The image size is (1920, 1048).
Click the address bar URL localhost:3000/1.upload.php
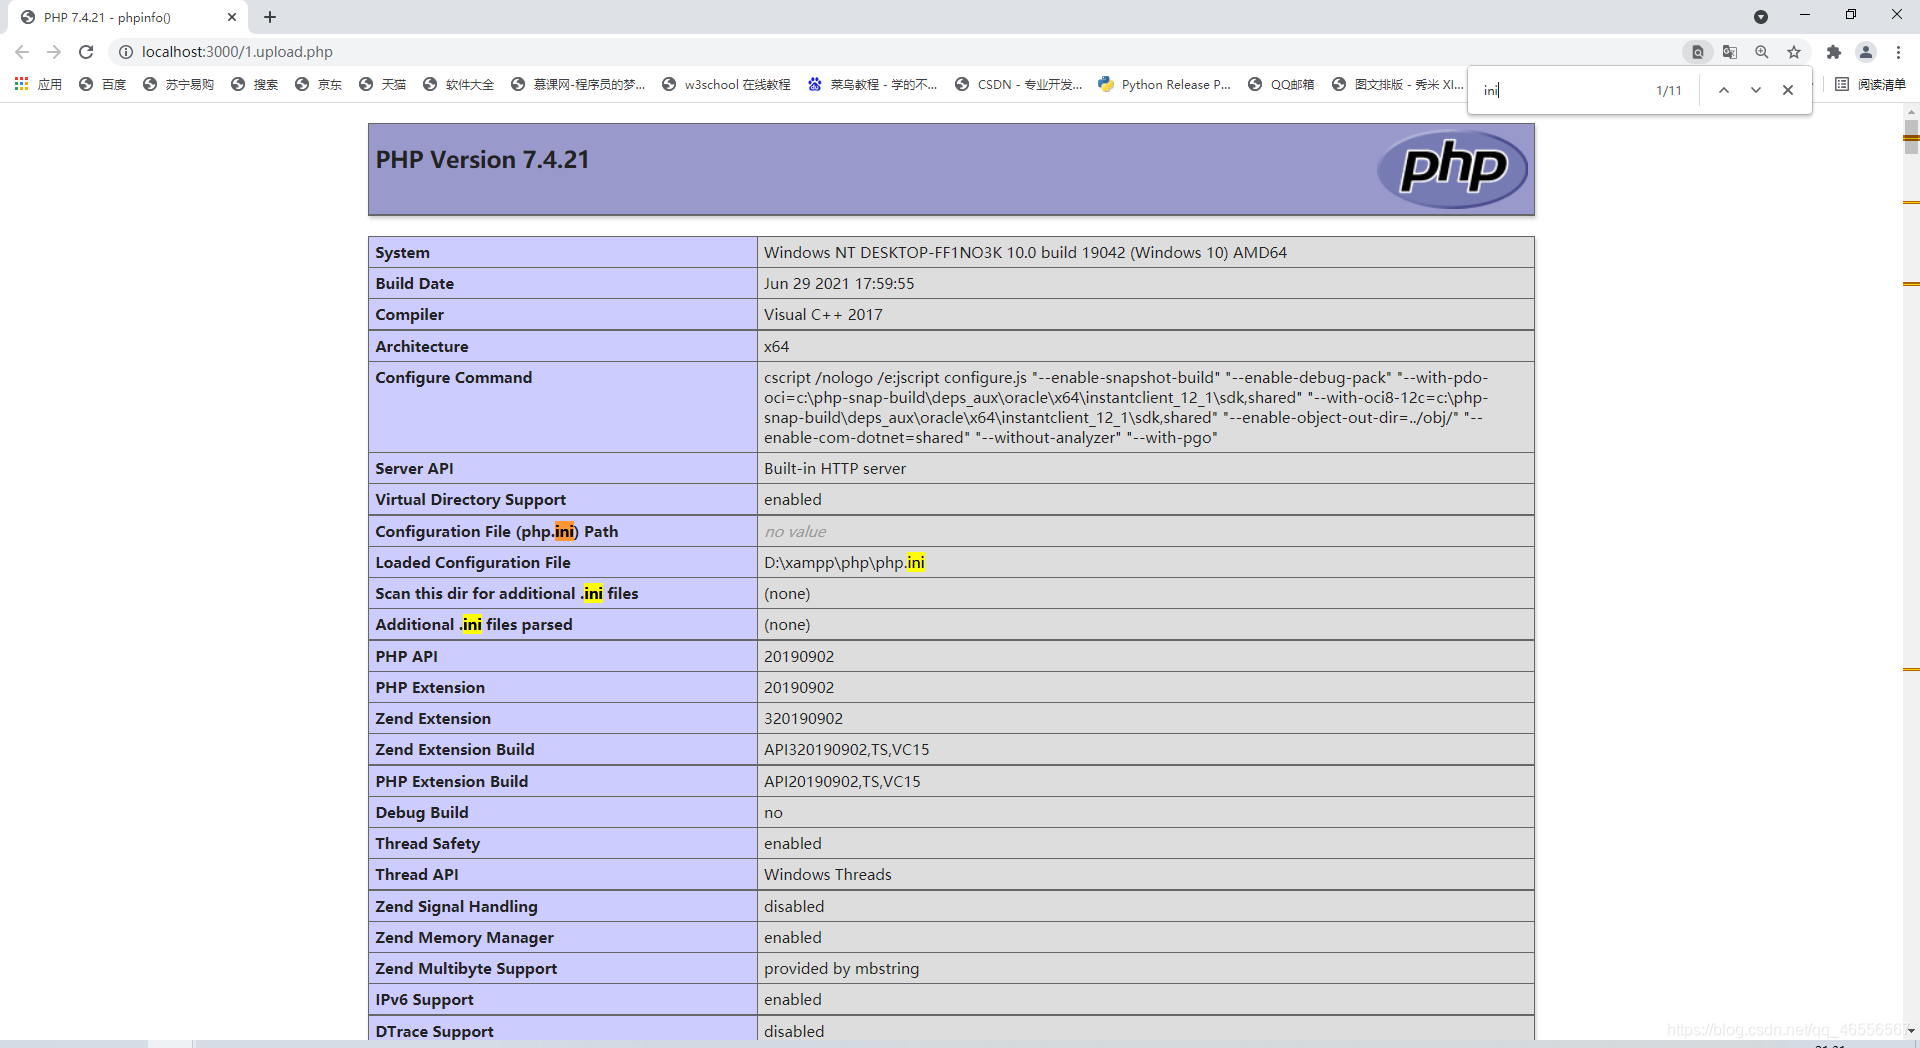coord(237,52)
